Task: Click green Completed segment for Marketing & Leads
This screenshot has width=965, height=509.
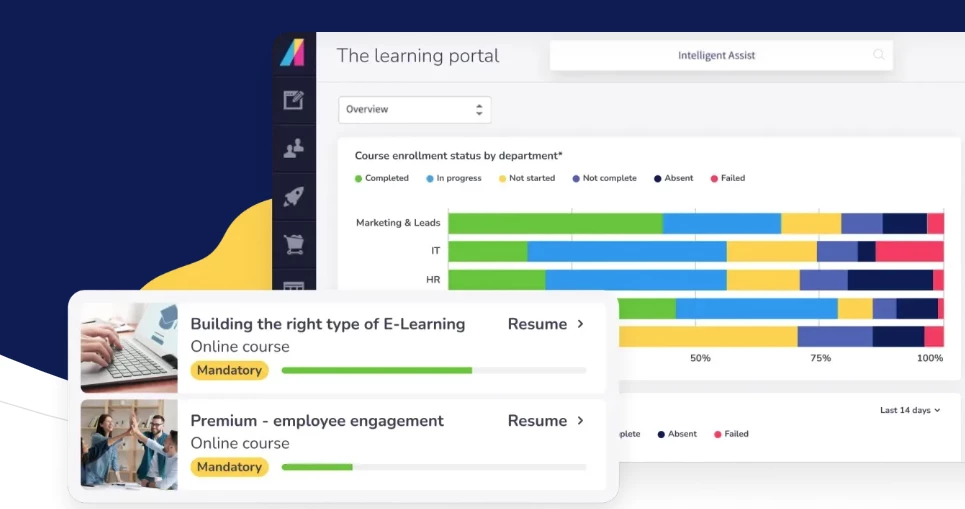Action: pos(556,223)
